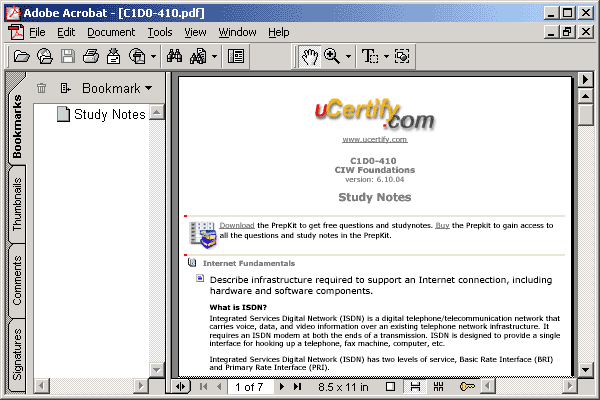Click bookmarks panel scroll right arrow
600x400 pixels.
pyautogui.click(x=141, y=386)
